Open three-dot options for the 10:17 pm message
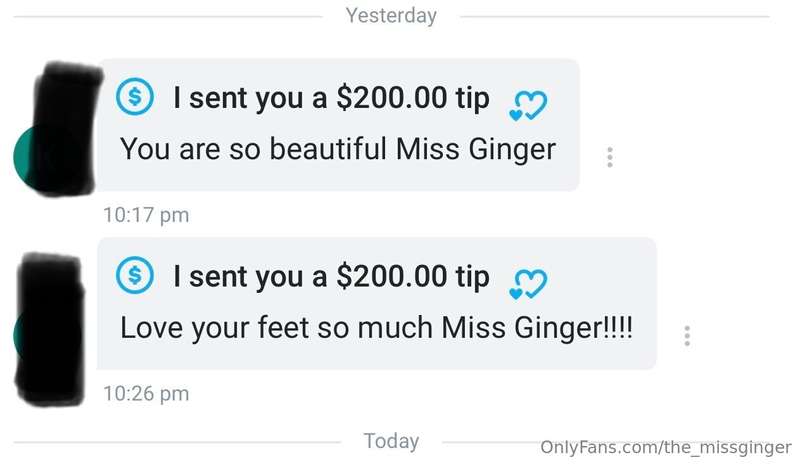800x466 pixels. point(610,157)
